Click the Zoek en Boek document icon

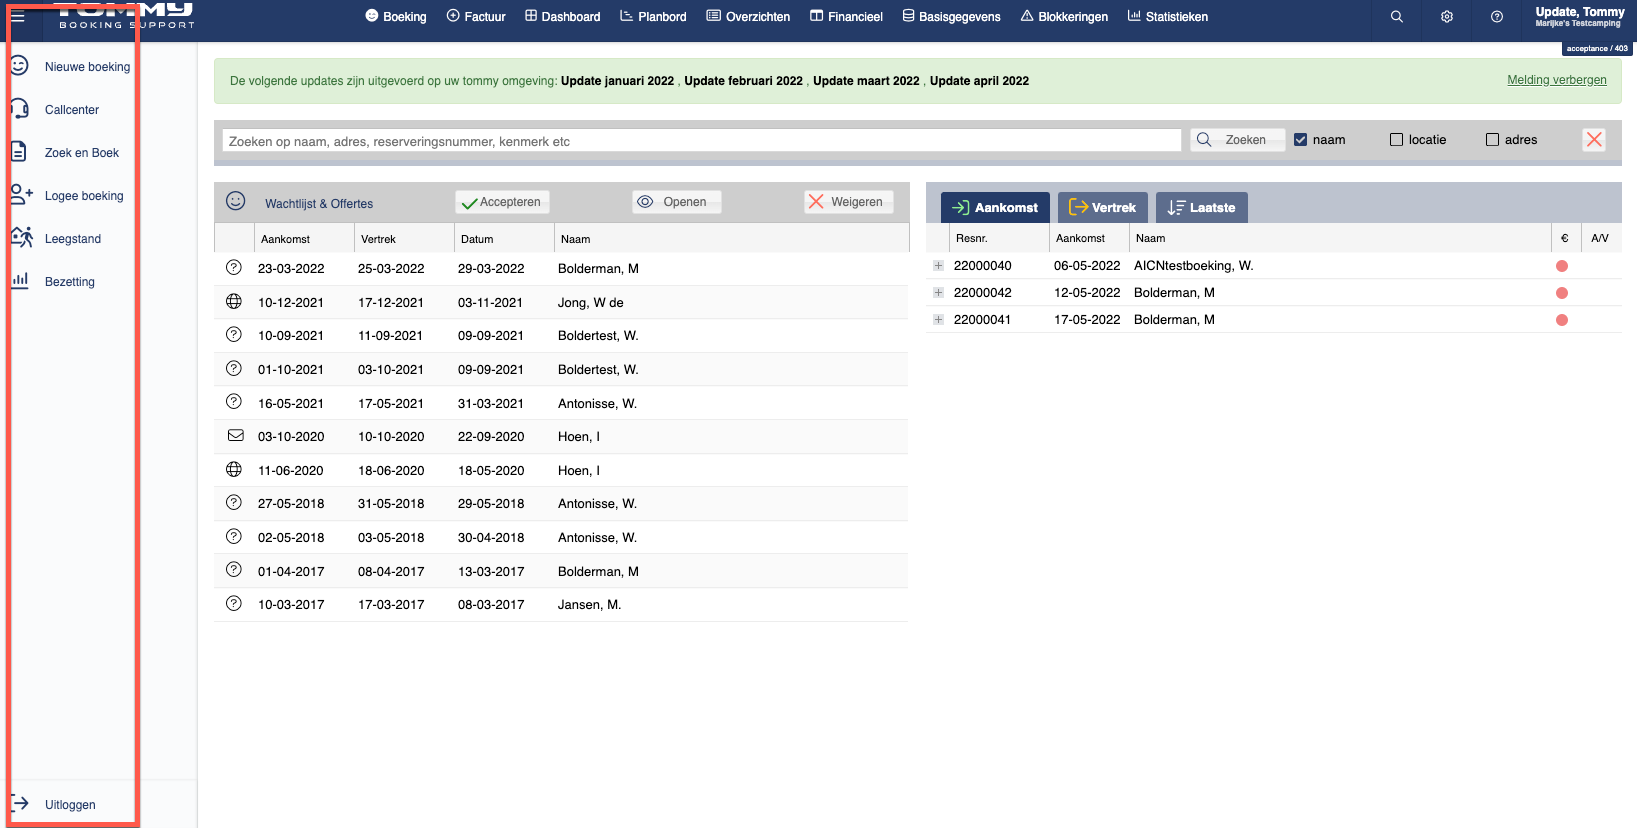pyautogui.click(x=19, y=152)
